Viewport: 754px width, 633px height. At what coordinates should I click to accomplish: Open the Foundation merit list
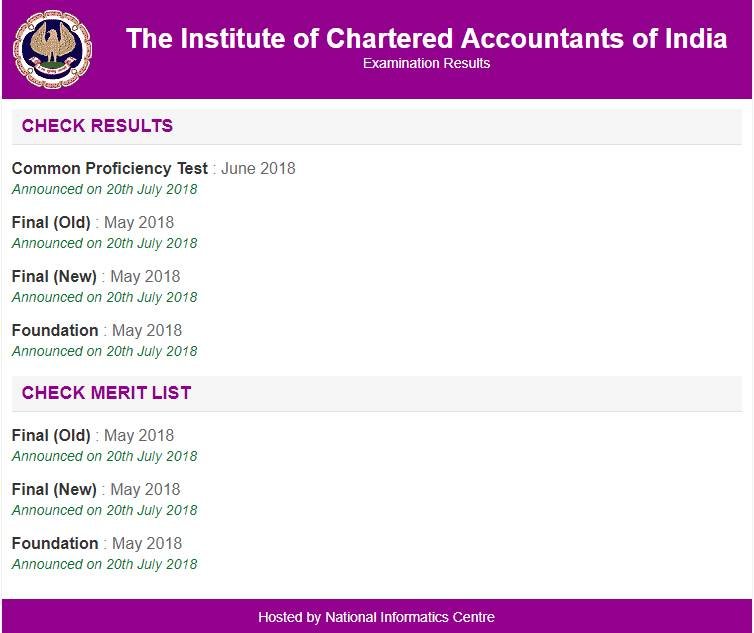(x=96, y=543)
